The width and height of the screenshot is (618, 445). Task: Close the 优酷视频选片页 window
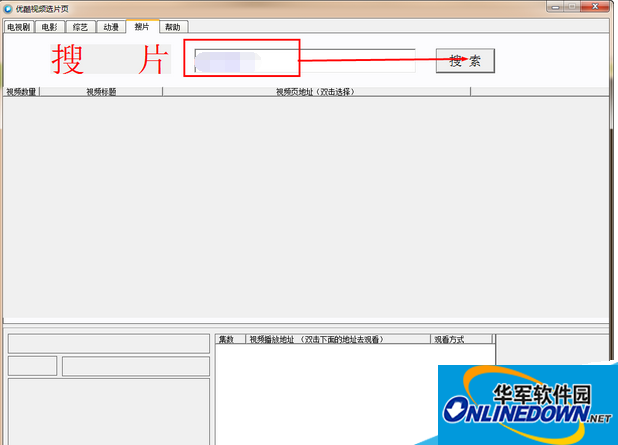click(x=595, y=7)
